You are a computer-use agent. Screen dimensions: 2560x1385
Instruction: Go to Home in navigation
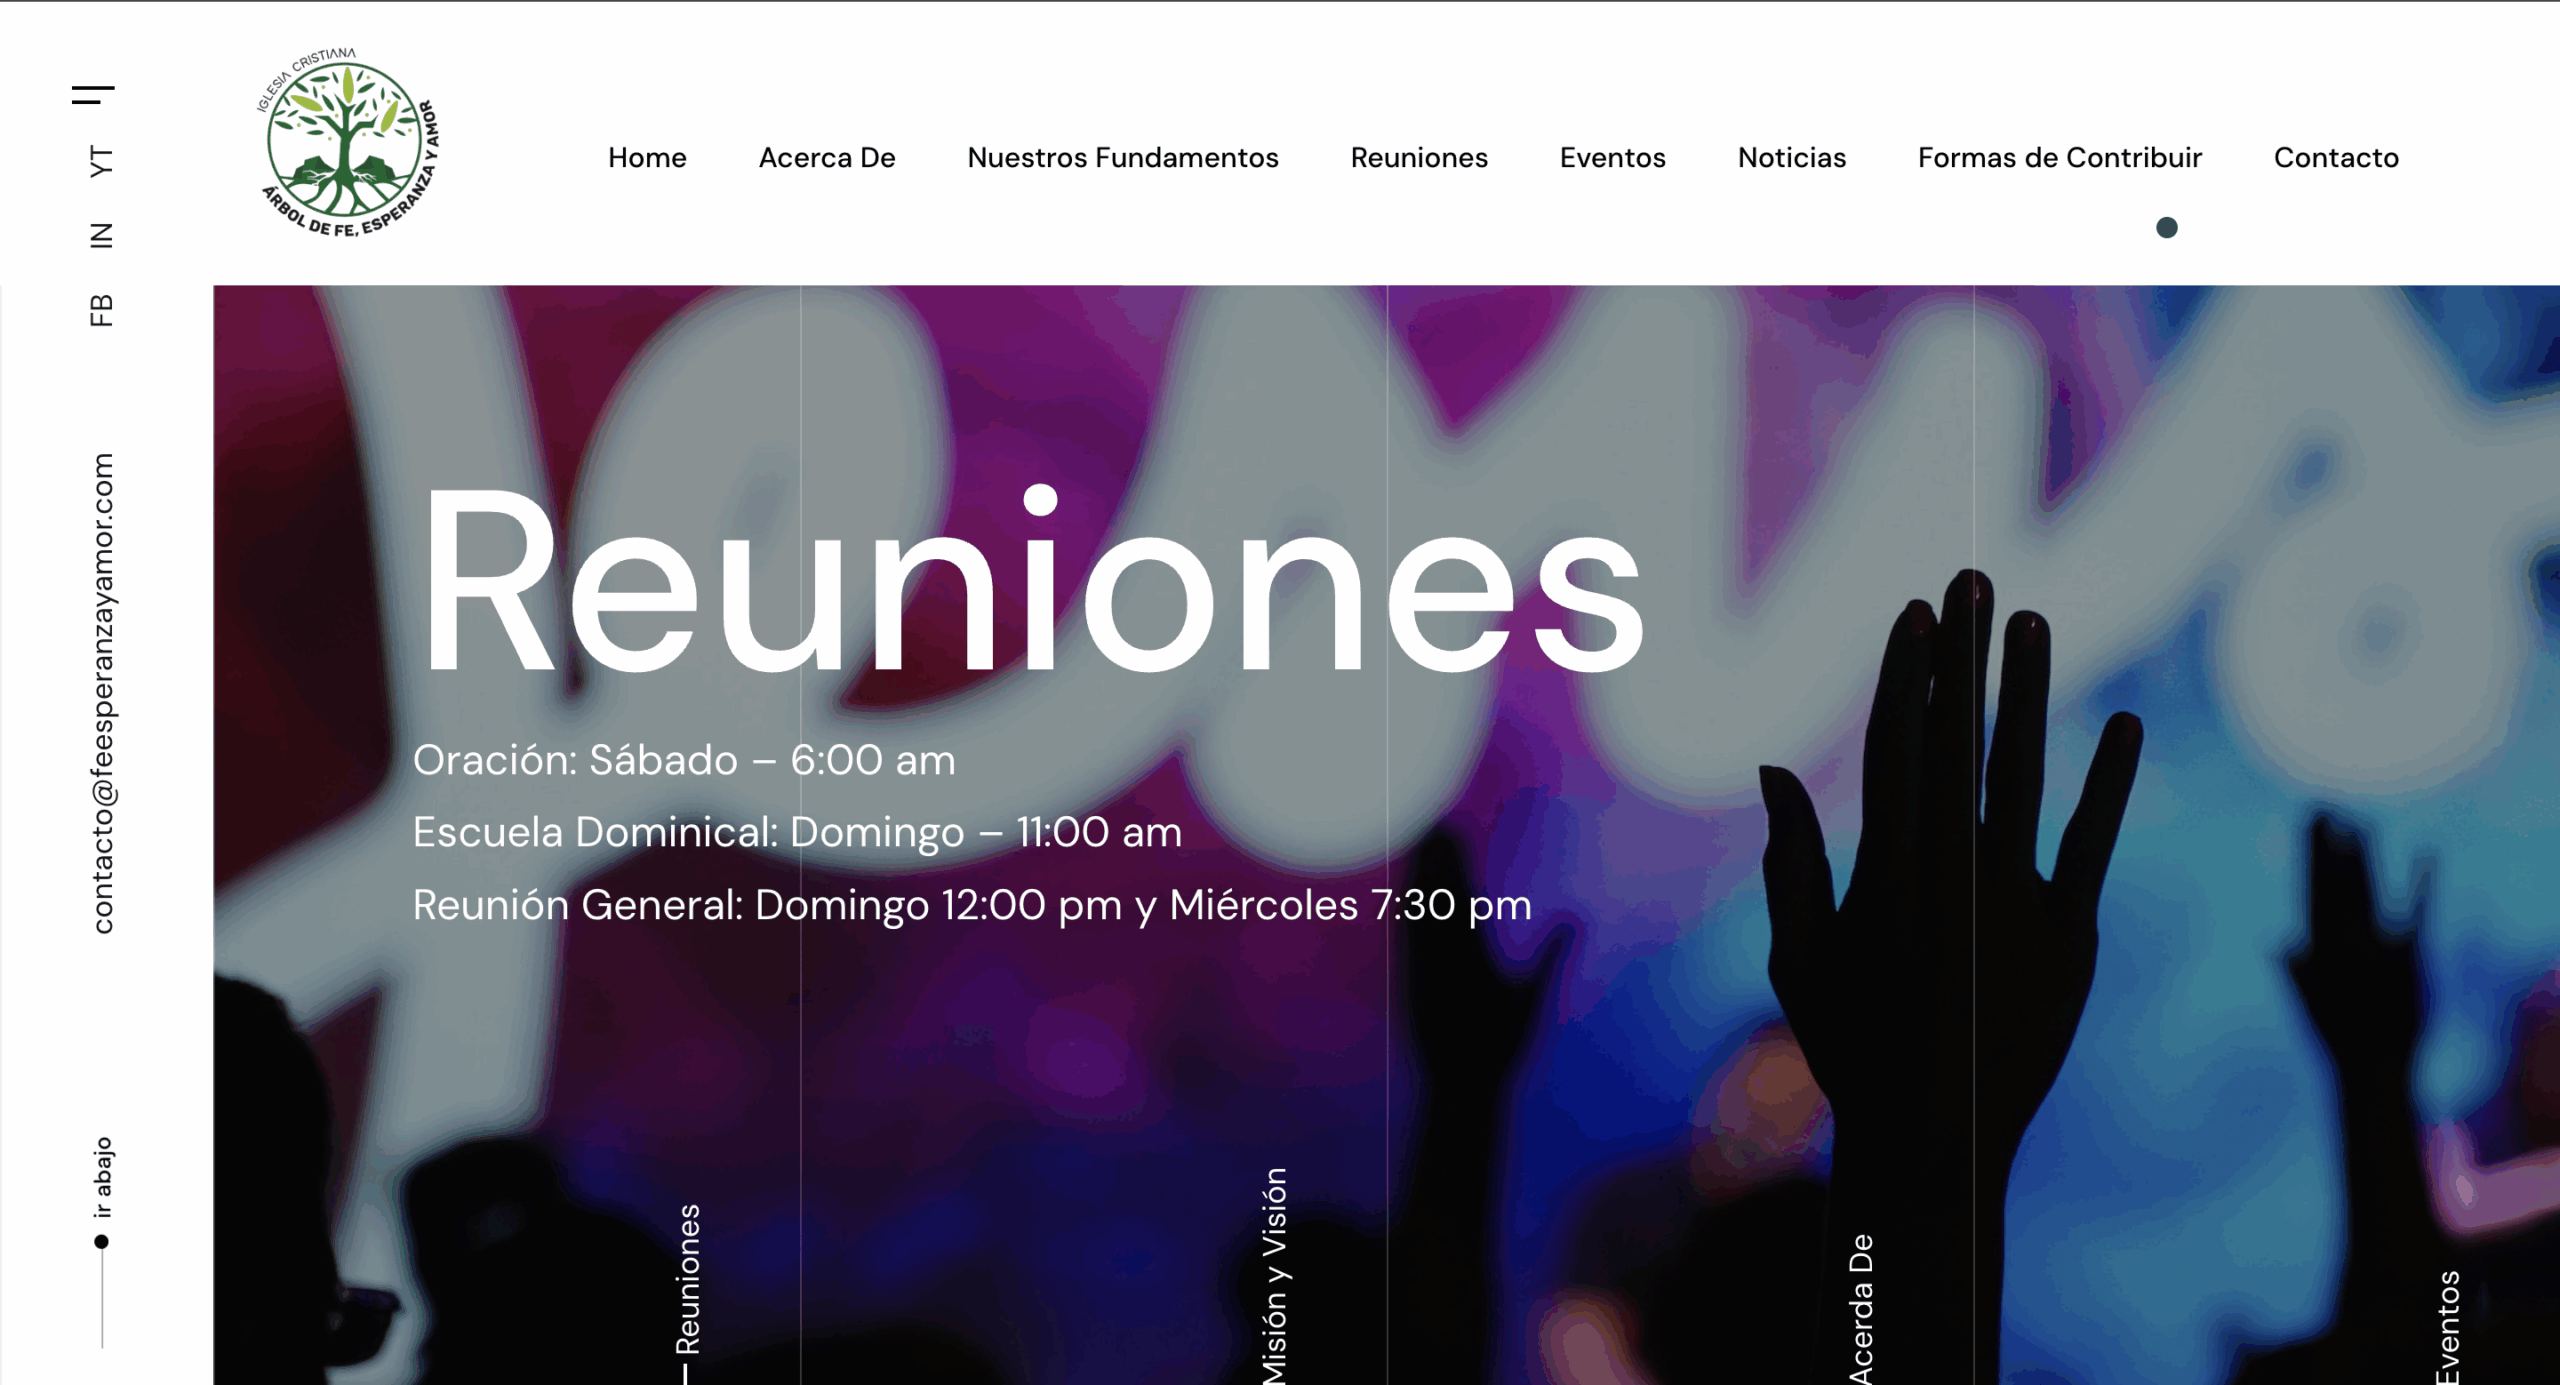coord(647,158)
